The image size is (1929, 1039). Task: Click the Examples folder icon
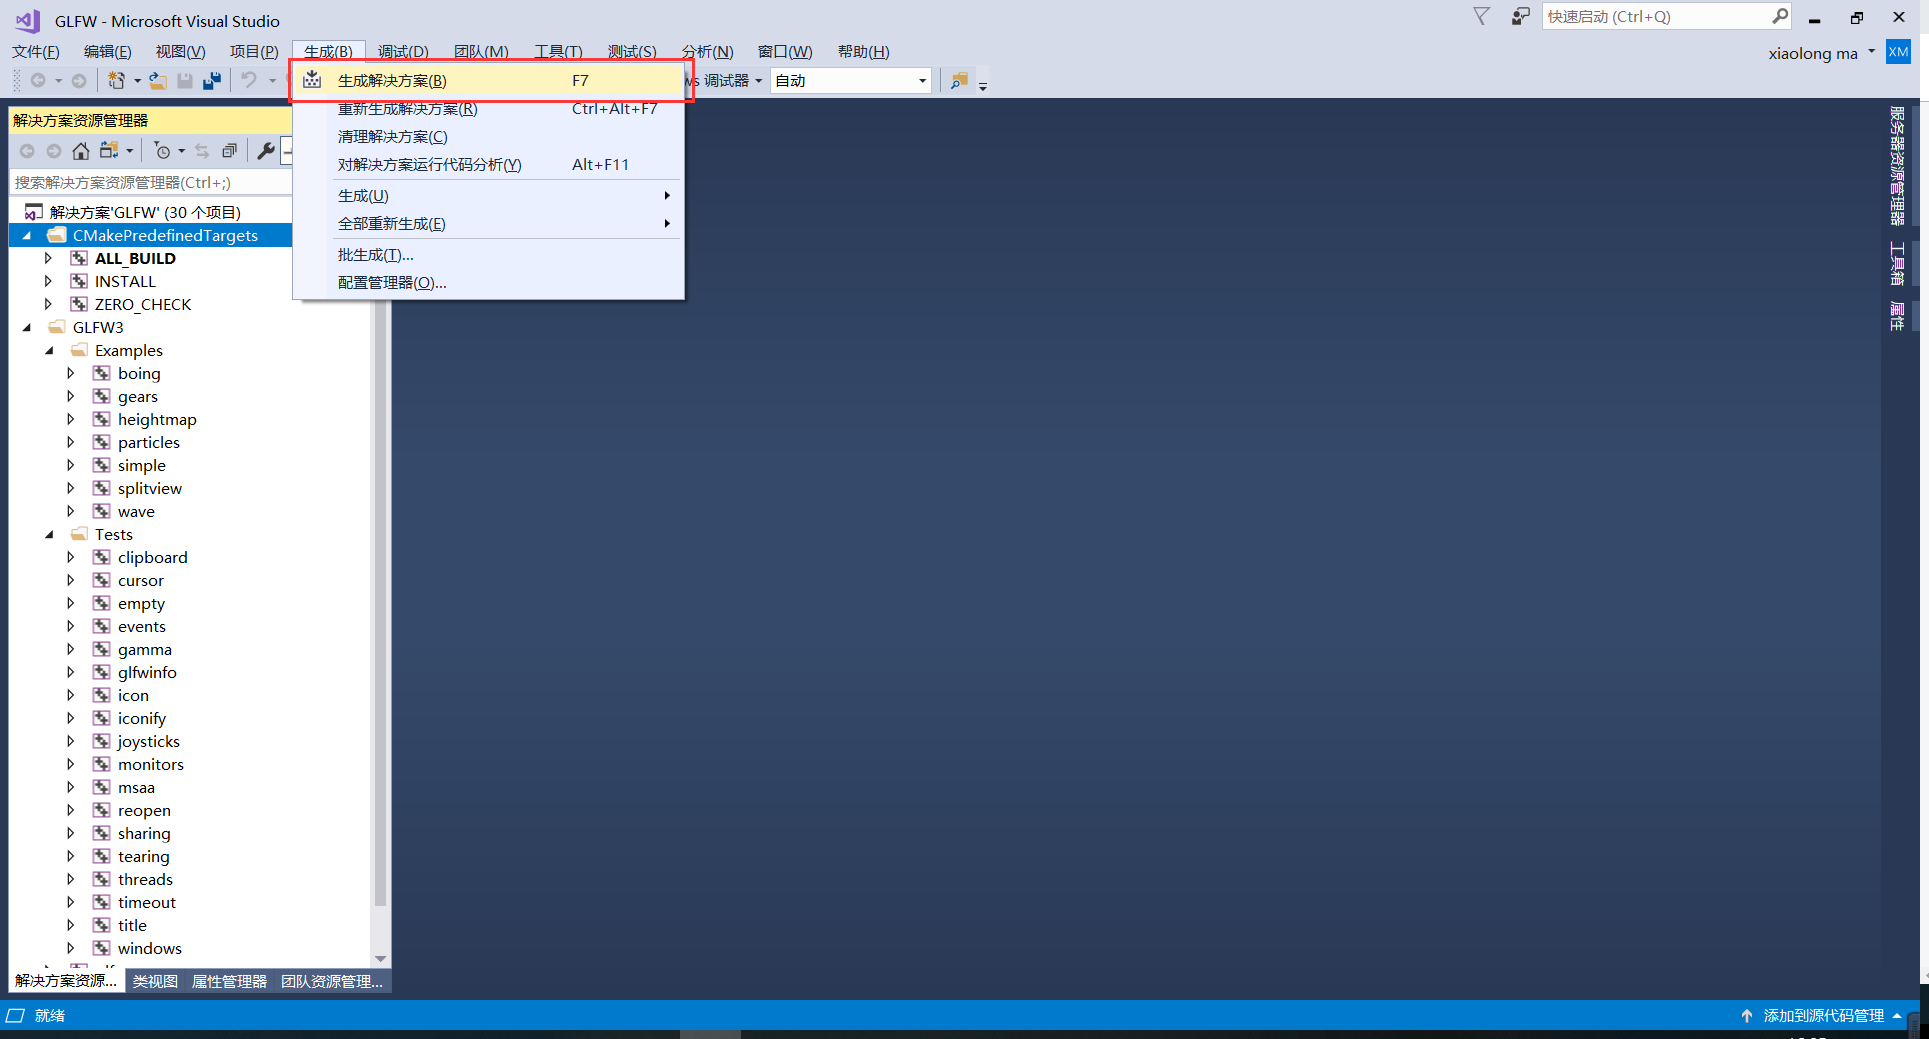79,350
